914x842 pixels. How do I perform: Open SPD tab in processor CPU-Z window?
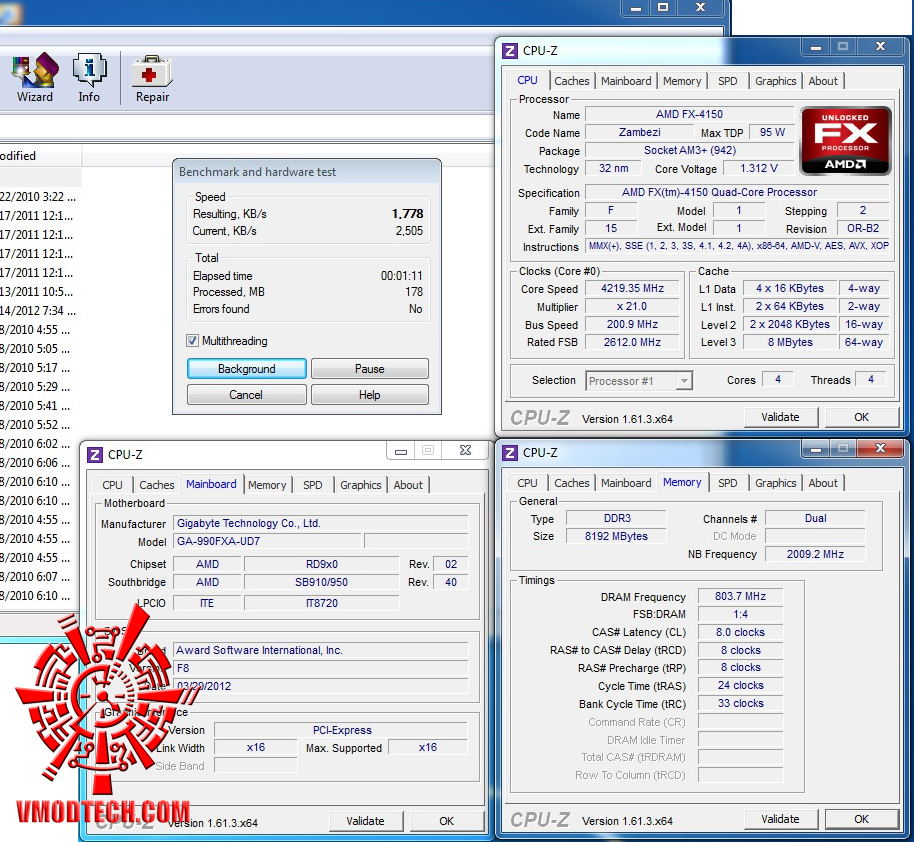pos(727,81)
